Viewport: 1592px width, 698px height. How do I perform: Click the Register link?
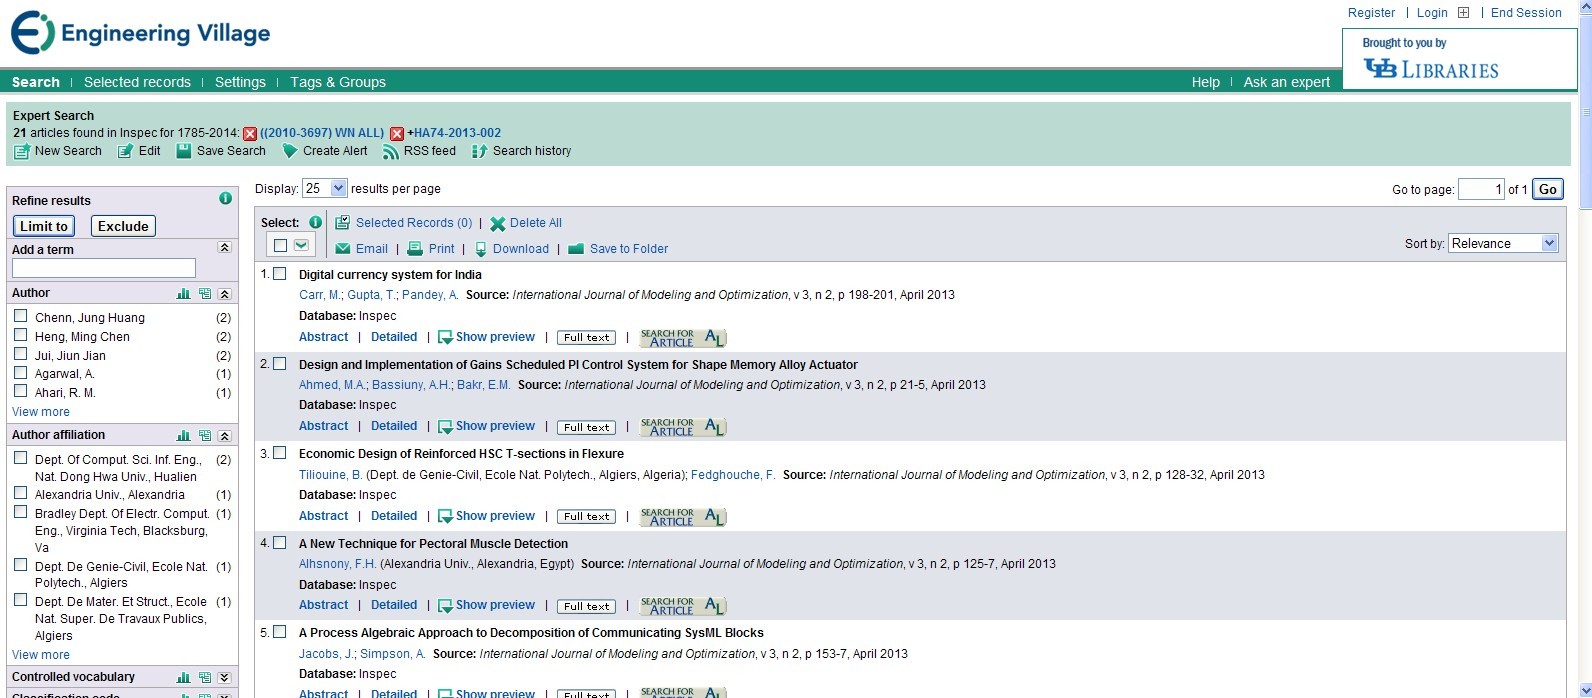point(1371,13)
